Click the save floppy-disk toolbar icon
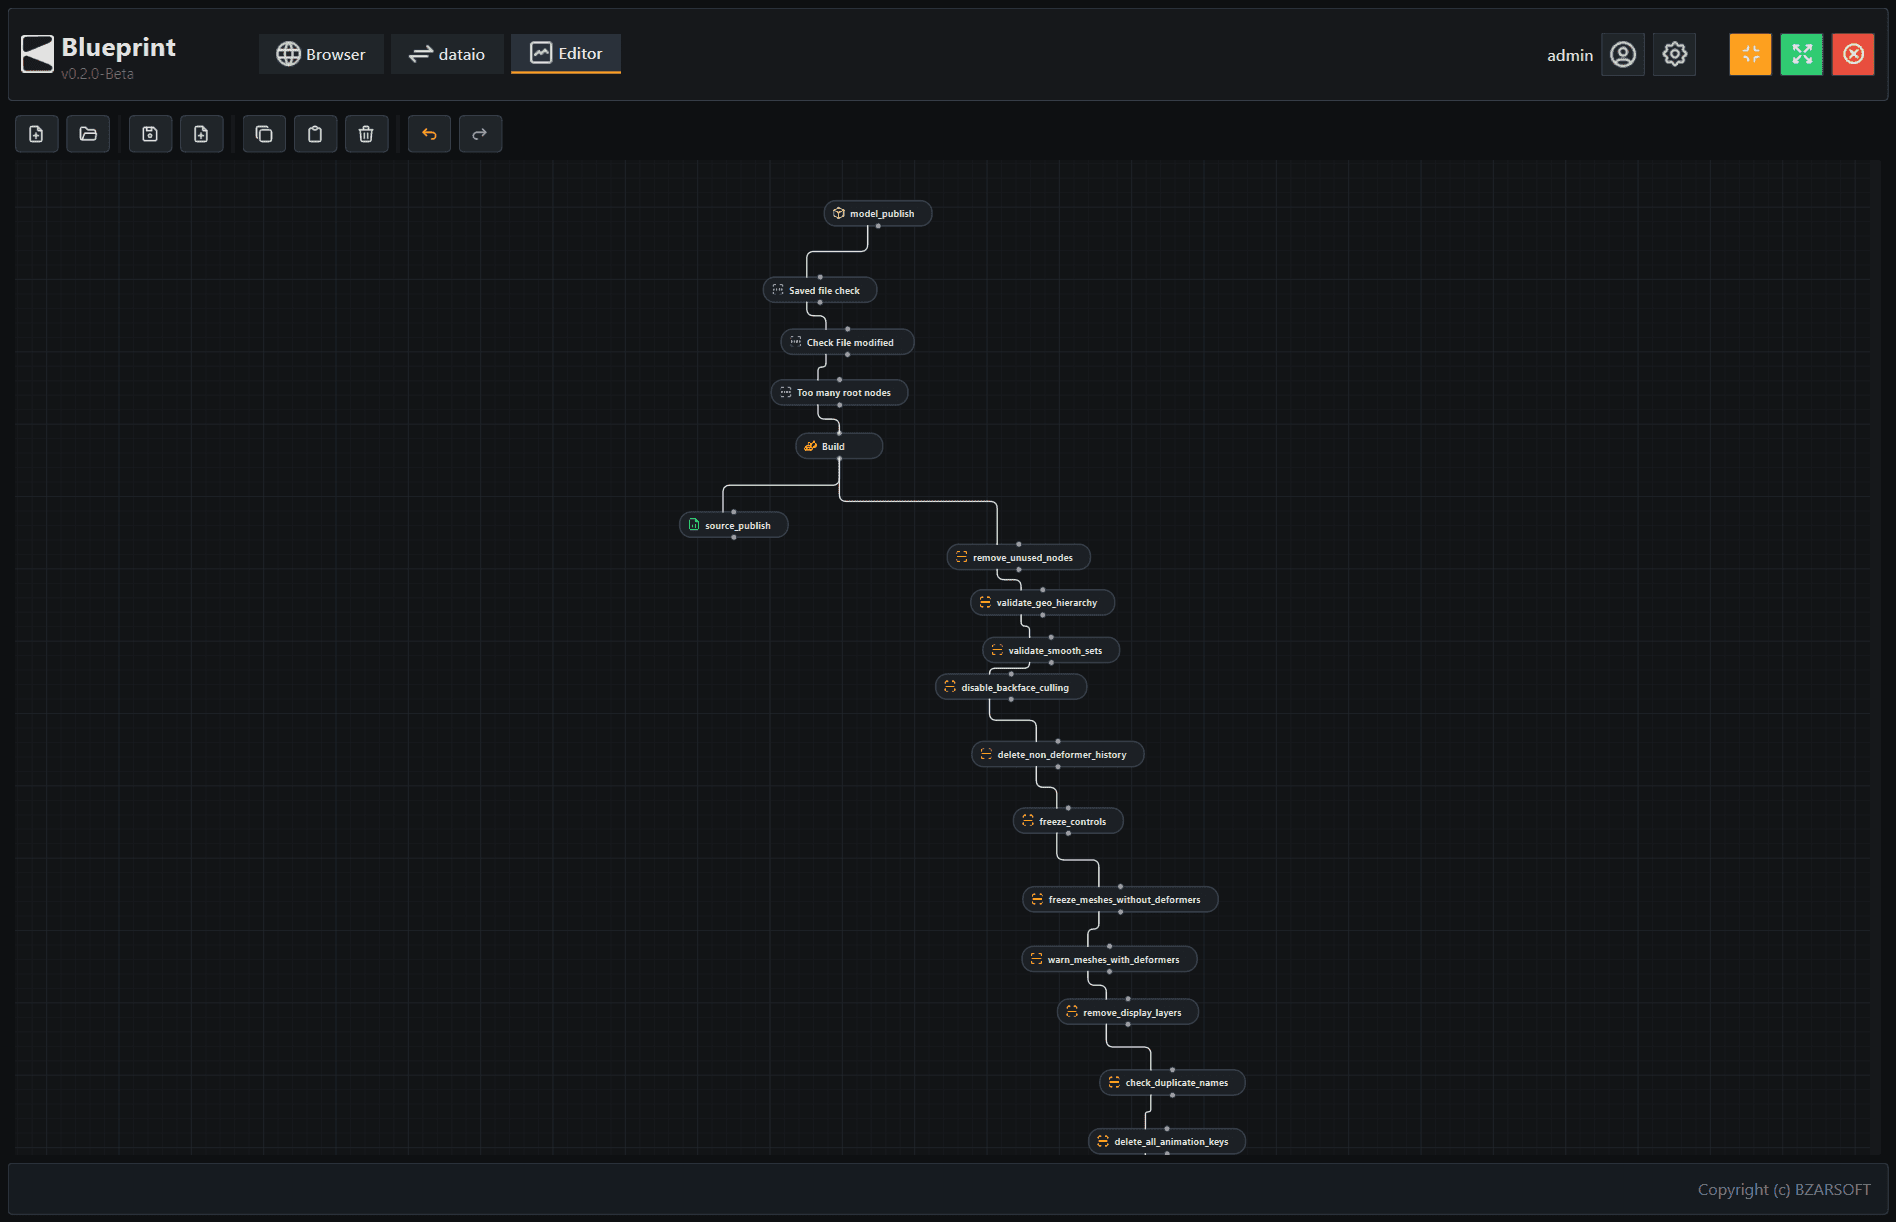Viewport: 1896px width, 1222px height. [150, 134]
